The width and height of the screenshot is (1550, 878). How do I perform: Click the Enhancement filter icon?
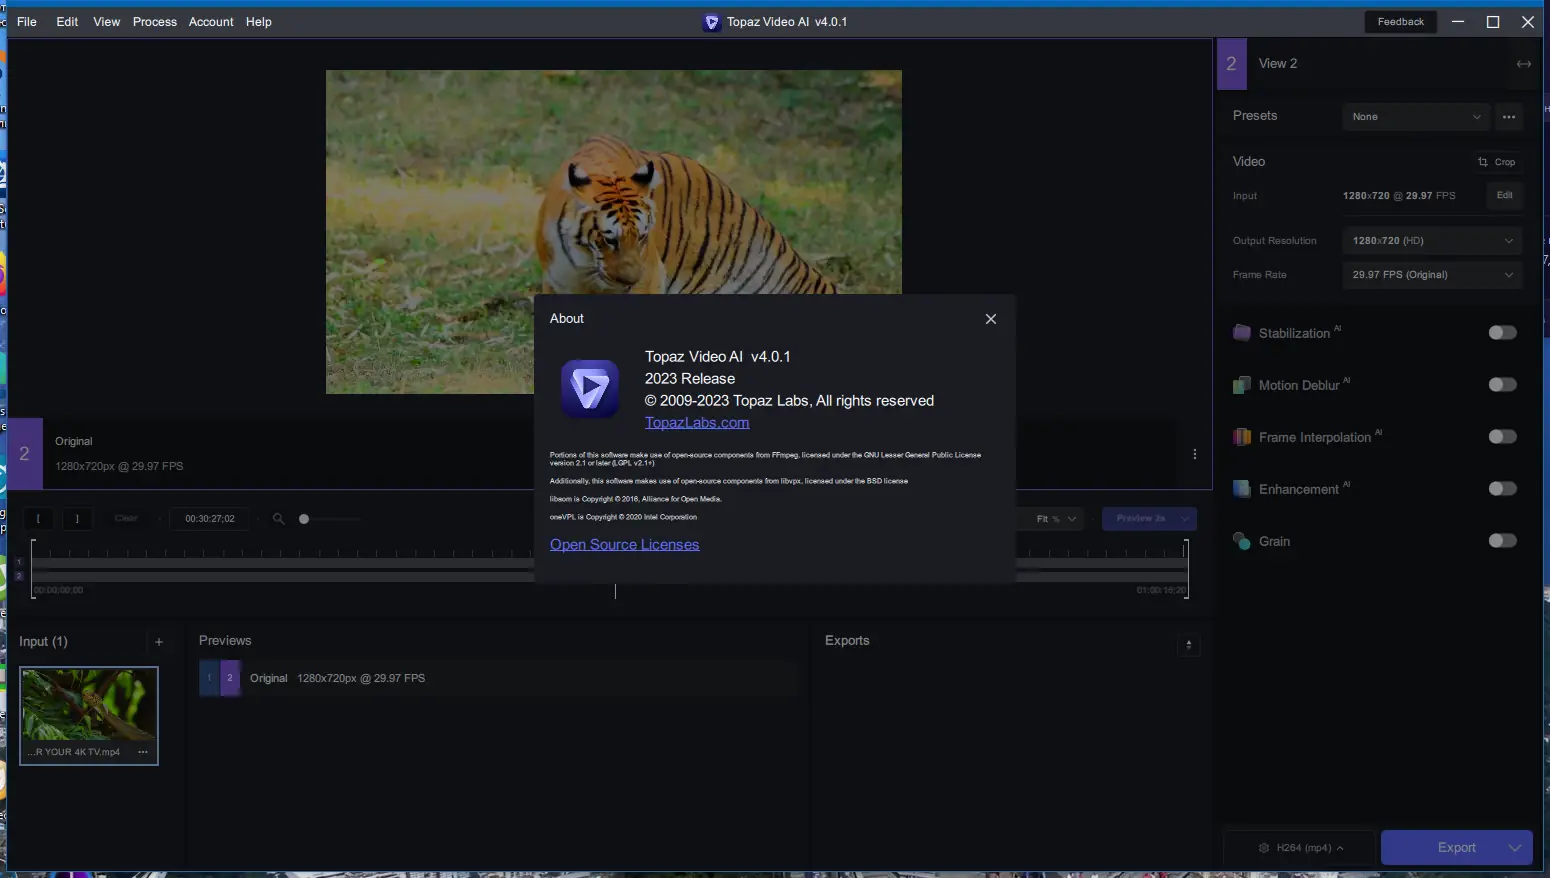tap(1242, 489)
